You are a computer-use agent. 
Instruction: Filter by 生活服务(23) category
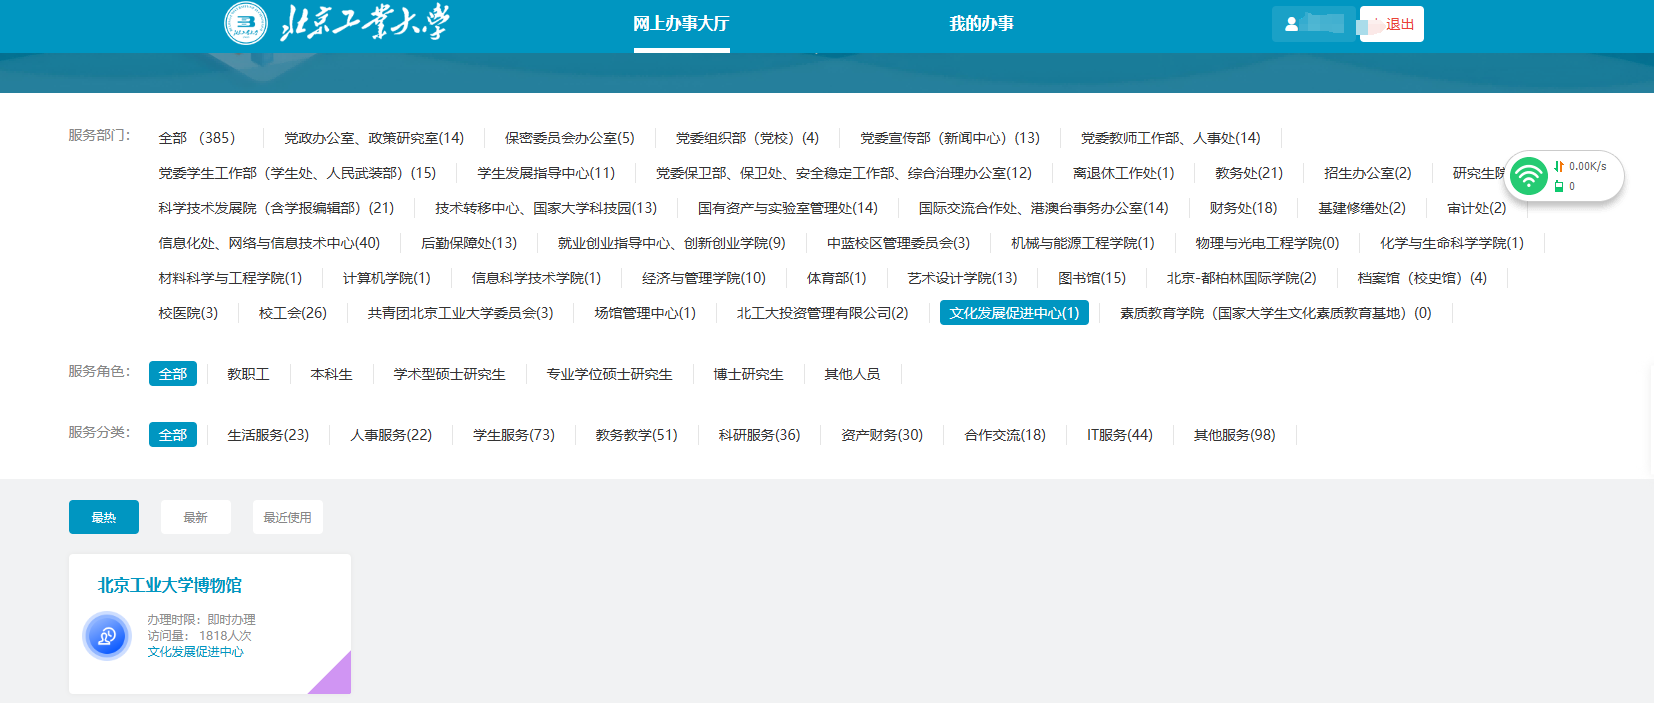click(x=268, y=435)
